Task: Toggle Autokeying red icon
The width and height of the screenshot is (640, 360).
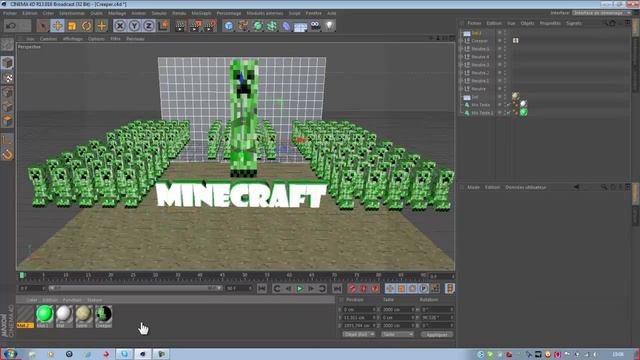Action: [x=363, y=289]
